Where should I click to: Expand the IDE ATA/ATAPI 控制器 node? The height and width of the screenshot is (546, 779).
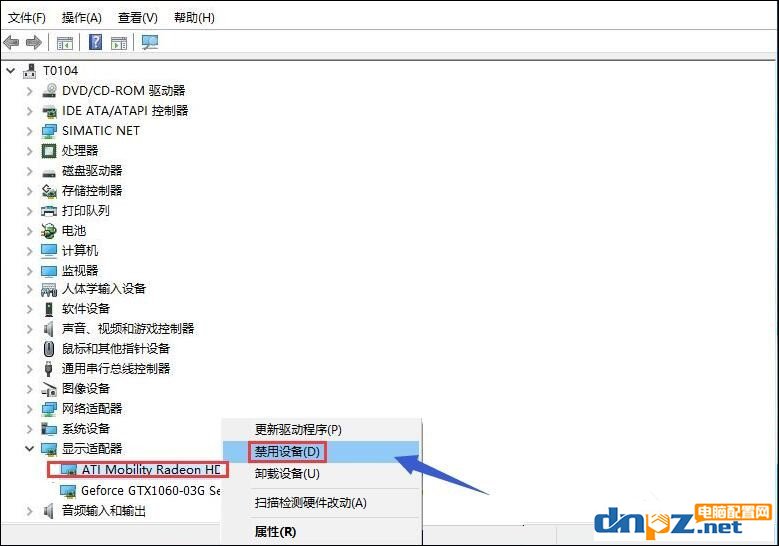pos(29,111)
